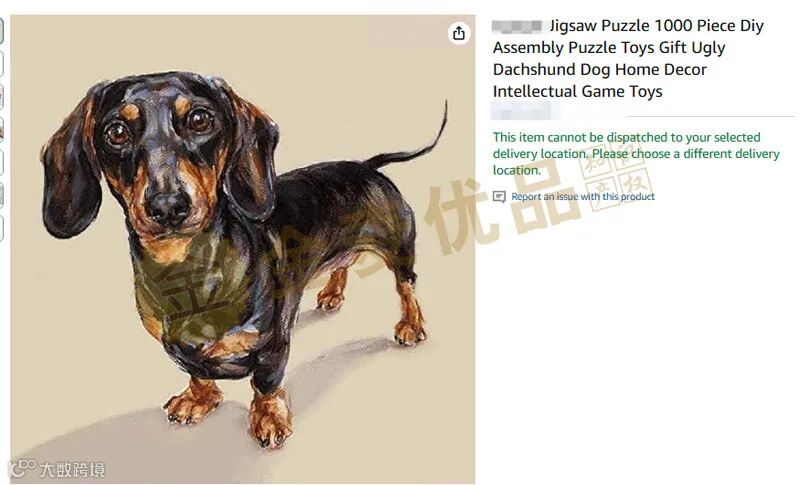800x485 pixels.
Task: Click the cloud logo icon beside 大数跨境
Action: coord(22,468)
